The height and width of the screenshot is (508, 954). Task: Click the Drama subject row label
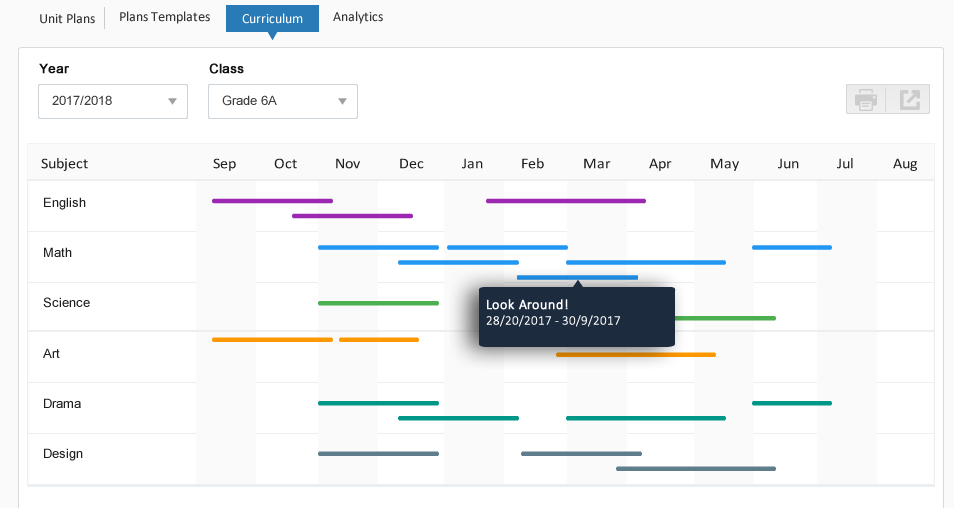pos(62,404)
